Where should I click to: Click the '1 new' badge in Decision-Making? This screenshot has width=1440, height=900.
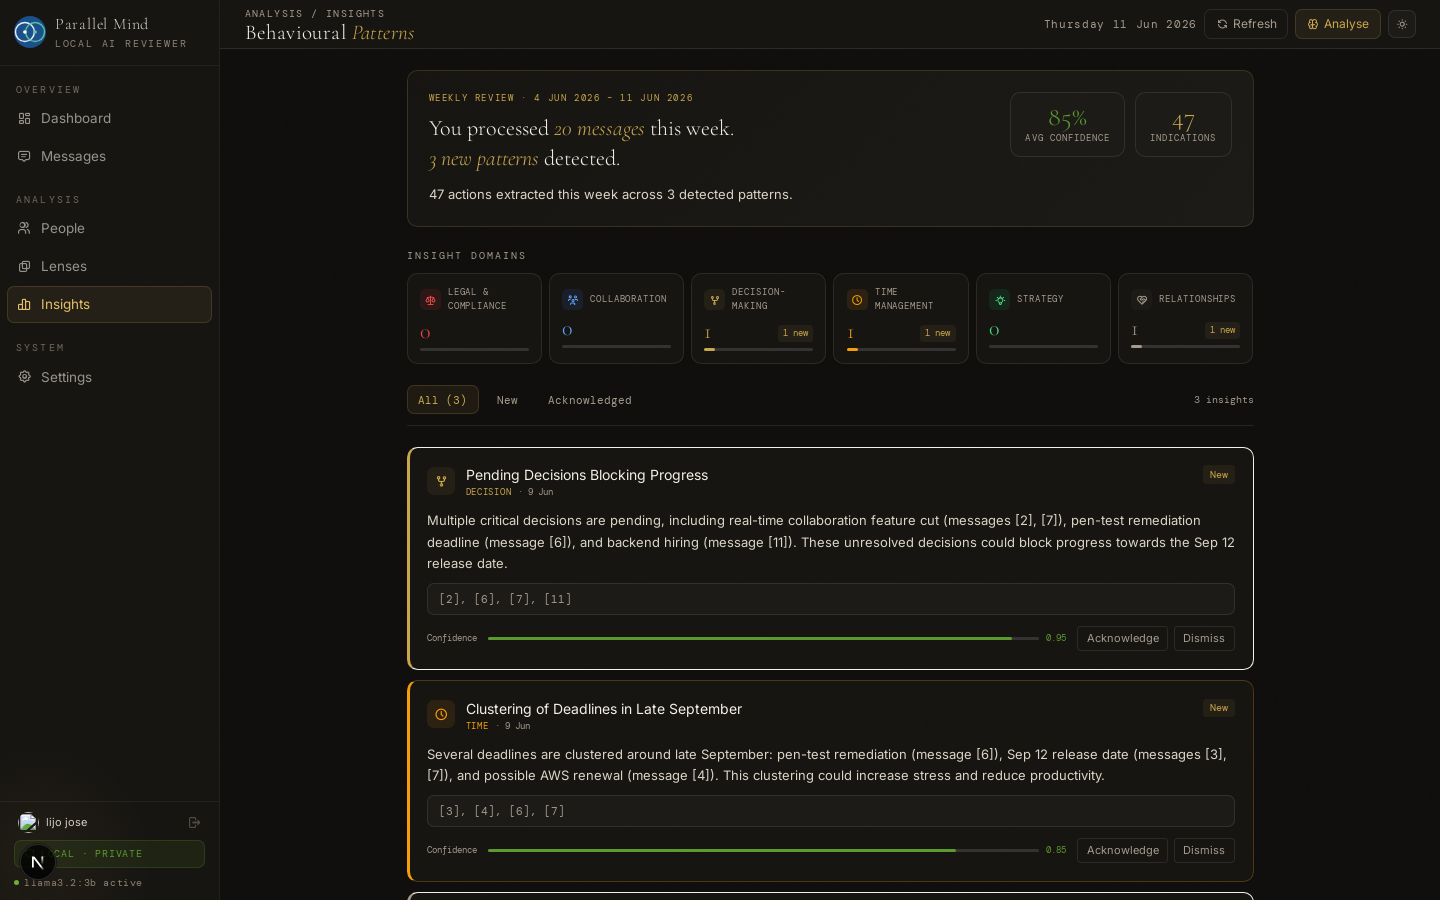796,333
